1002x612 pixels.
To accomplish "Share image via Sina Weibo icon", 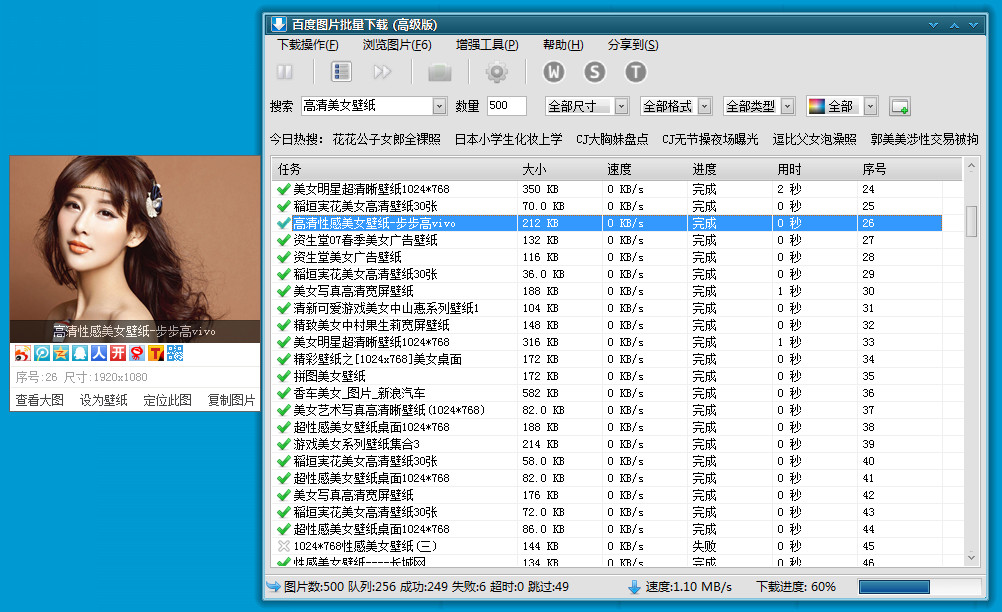I will 22,353.
